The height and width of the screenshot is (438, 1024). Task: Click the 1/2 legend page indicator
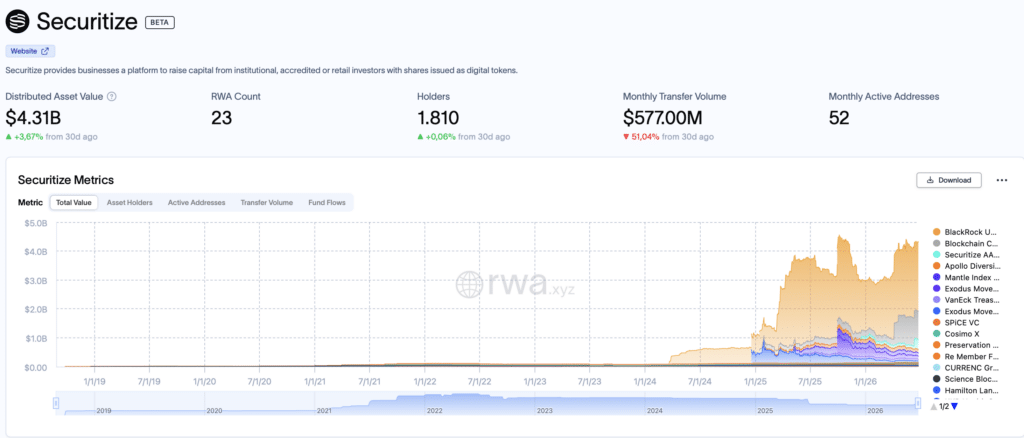(x=944, y=407)
